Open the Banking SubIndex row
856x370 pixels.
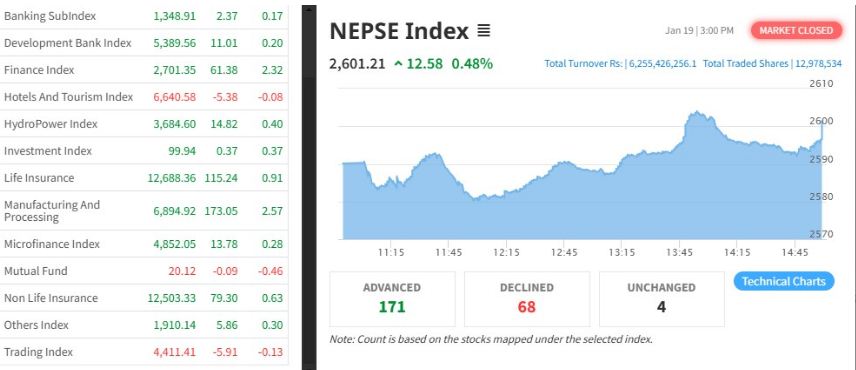coord(144,16)
